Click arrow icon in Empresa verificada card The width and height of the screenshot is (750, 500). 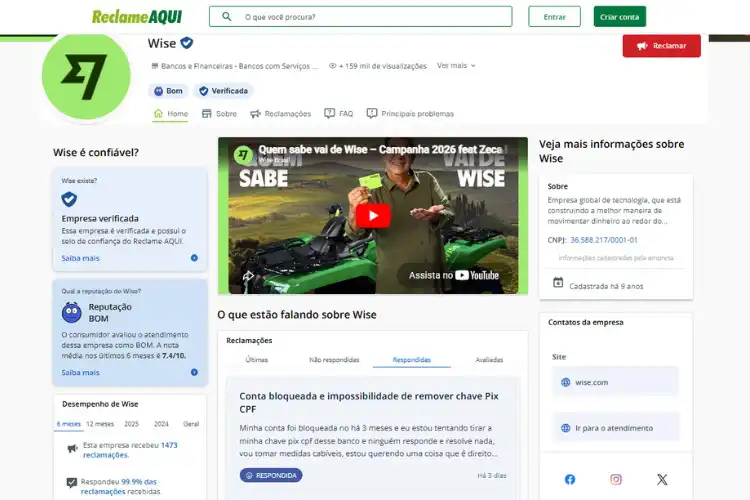coord(194,258)
